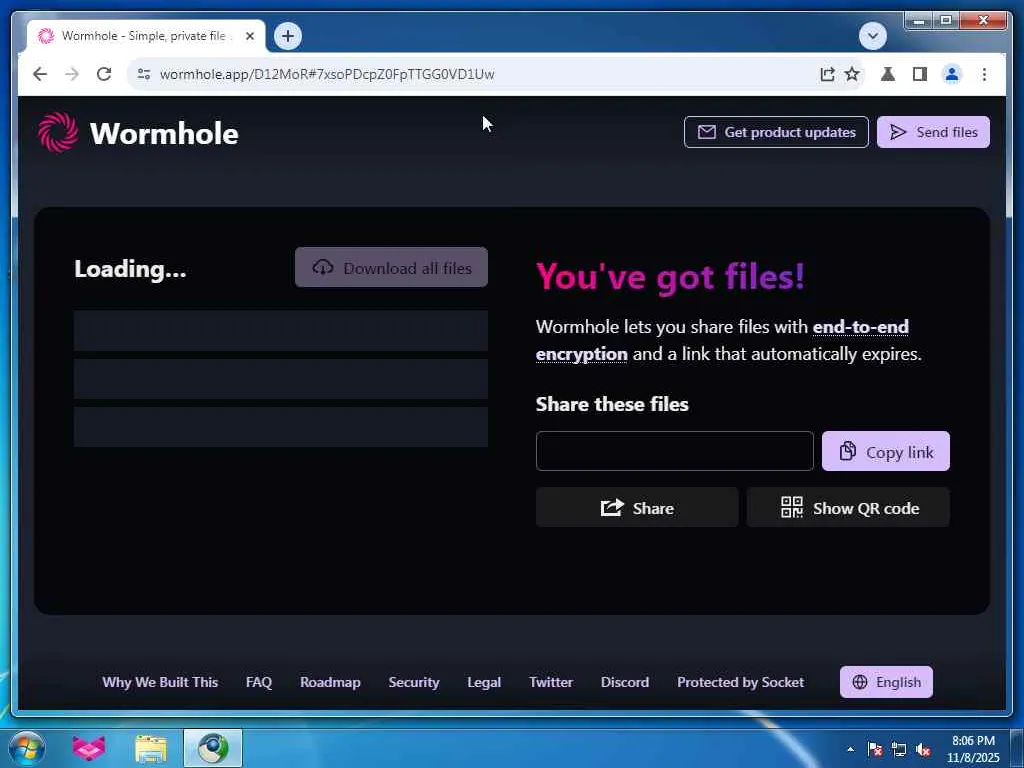This screenshot has height=768, width=1024.
Task: Open the Security footer link
Action: point(413,682)
